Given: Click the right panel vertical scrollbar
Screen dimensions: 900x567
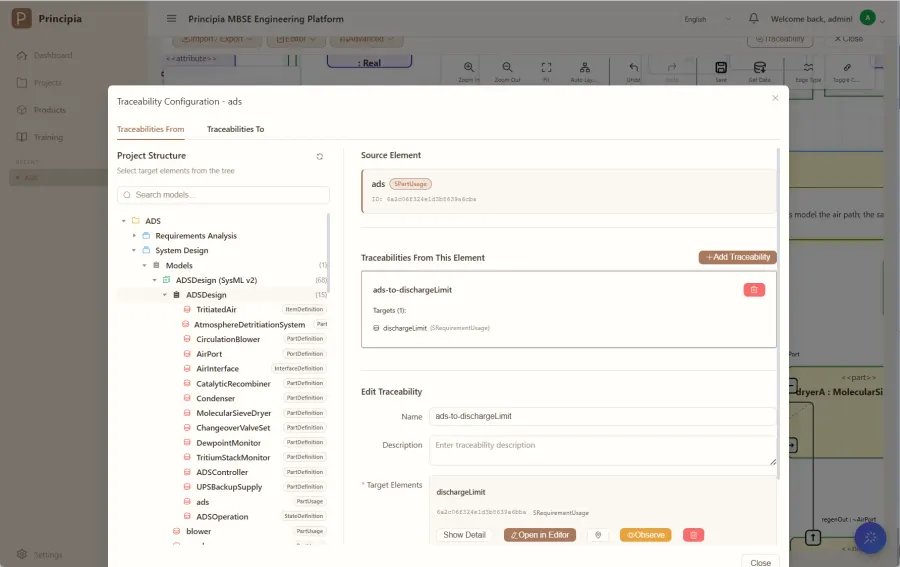Looking at the screenshot, I should coord(778,313).
